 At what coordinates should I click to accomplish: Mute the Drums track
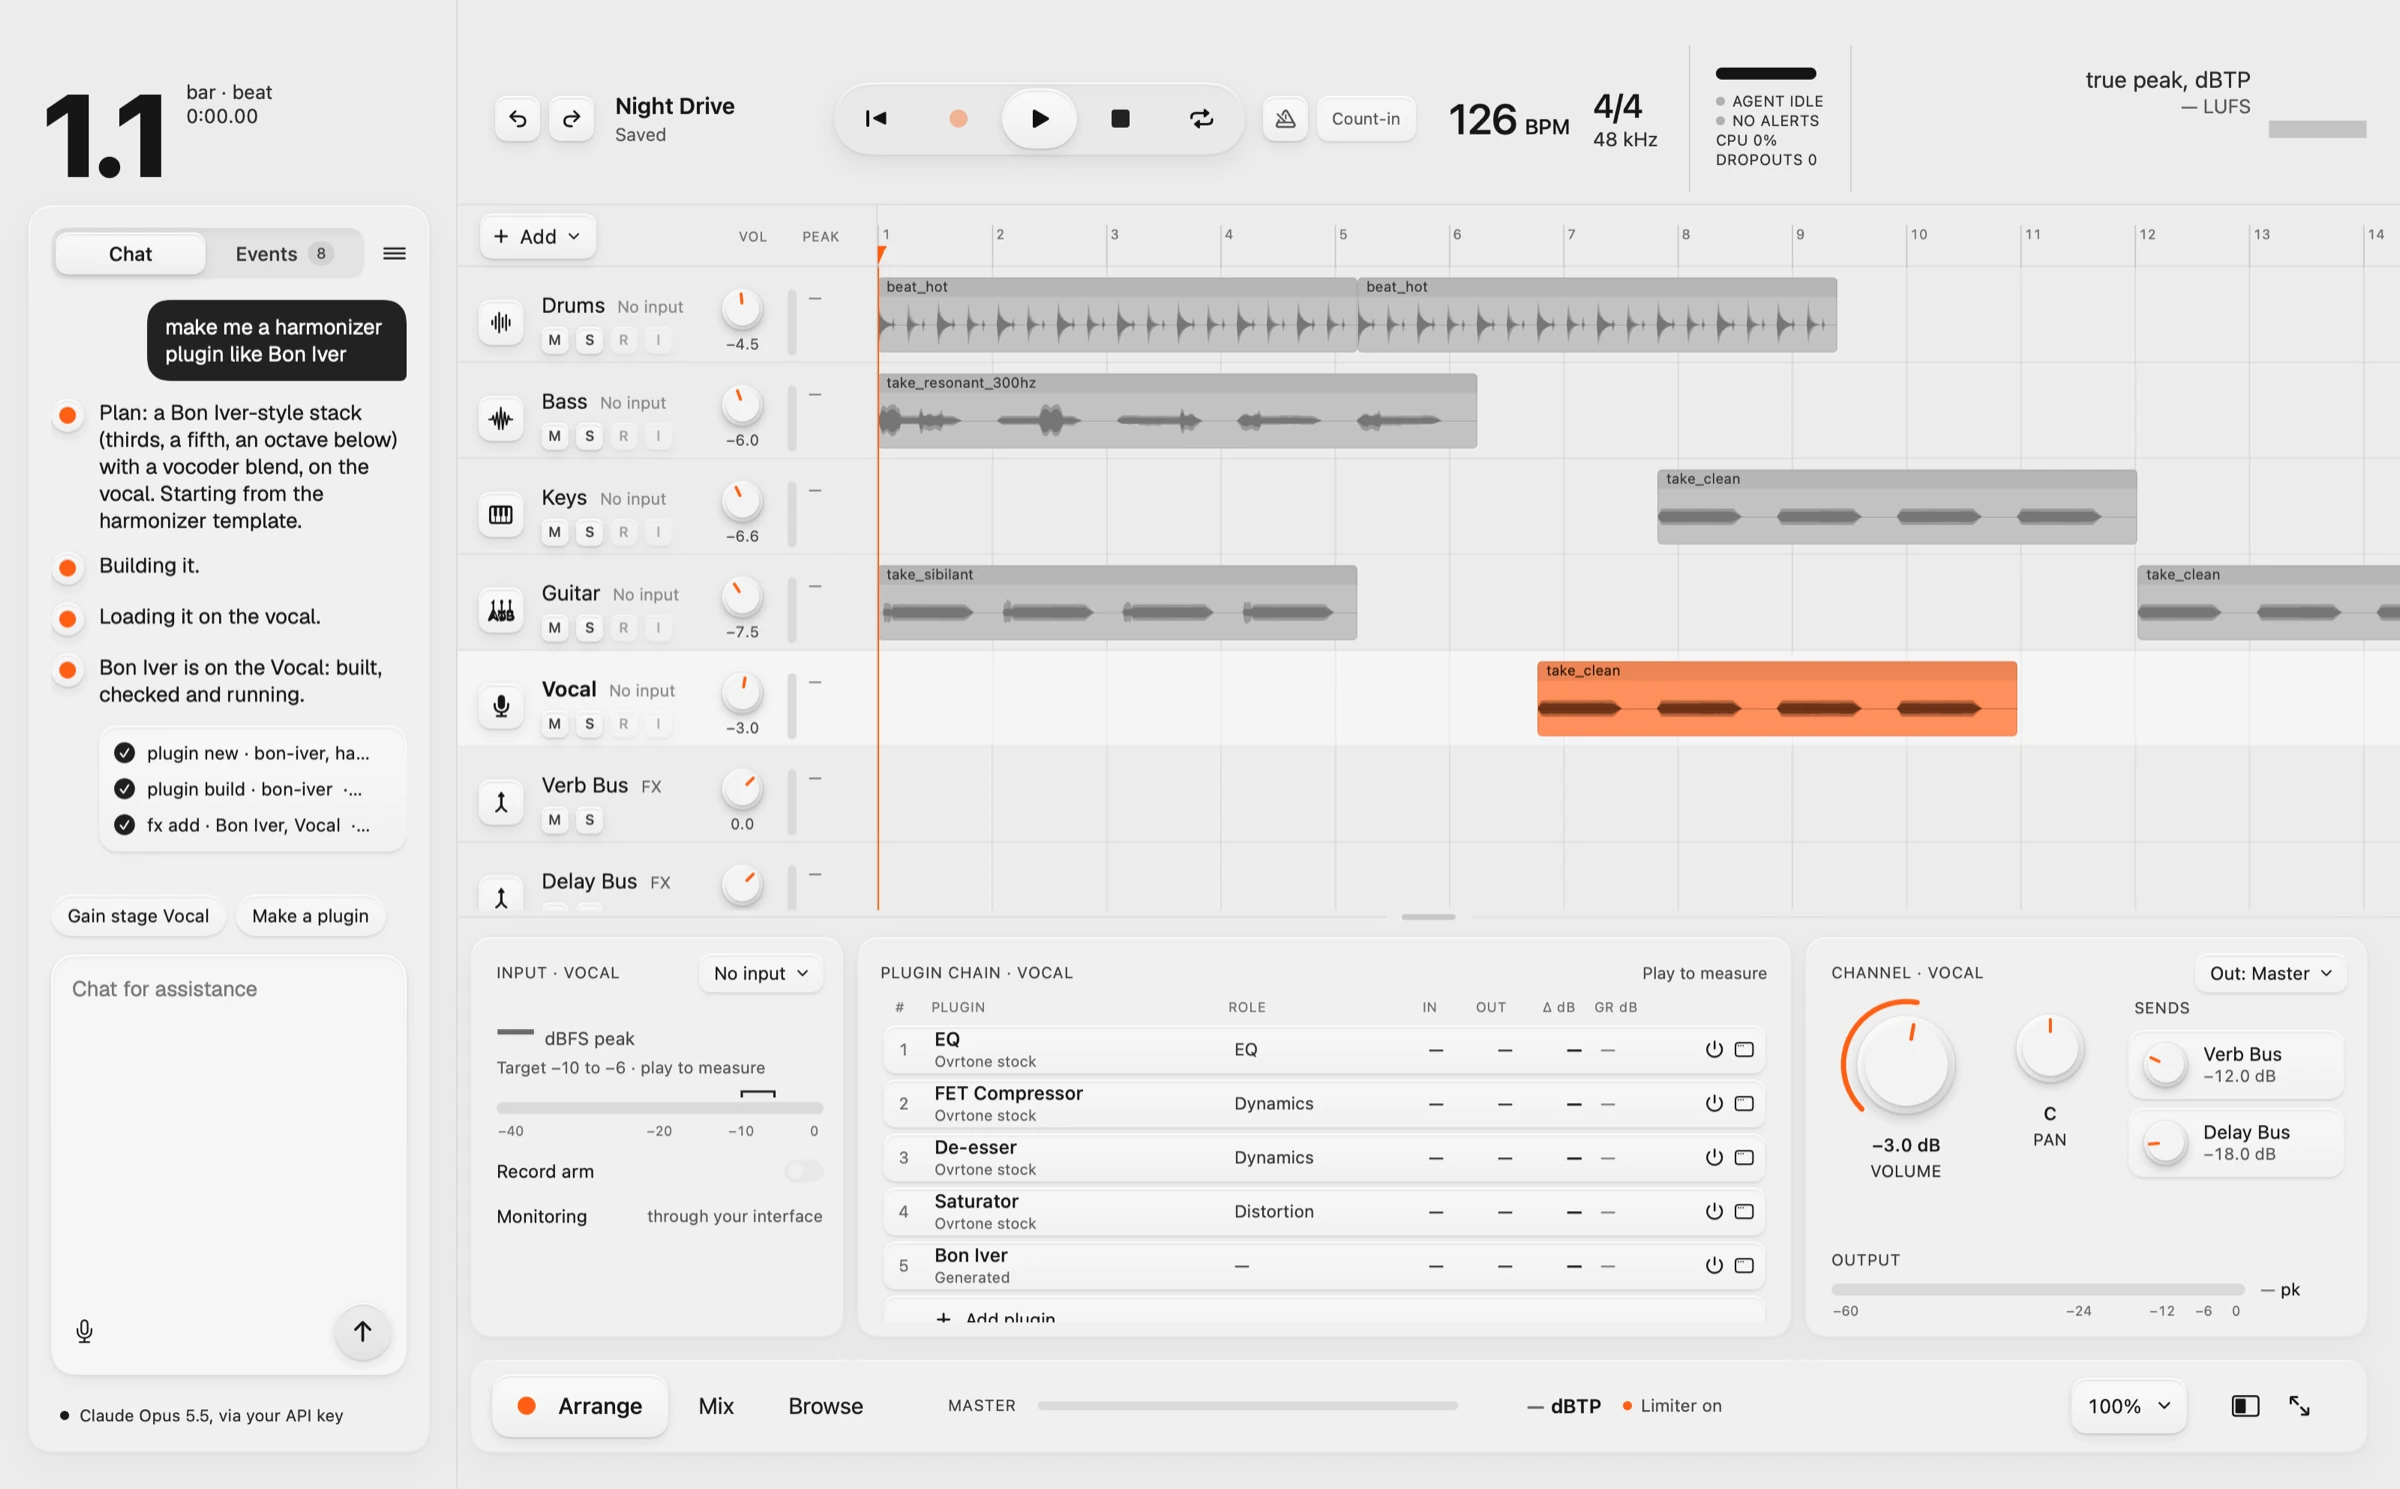click(555, 340)
